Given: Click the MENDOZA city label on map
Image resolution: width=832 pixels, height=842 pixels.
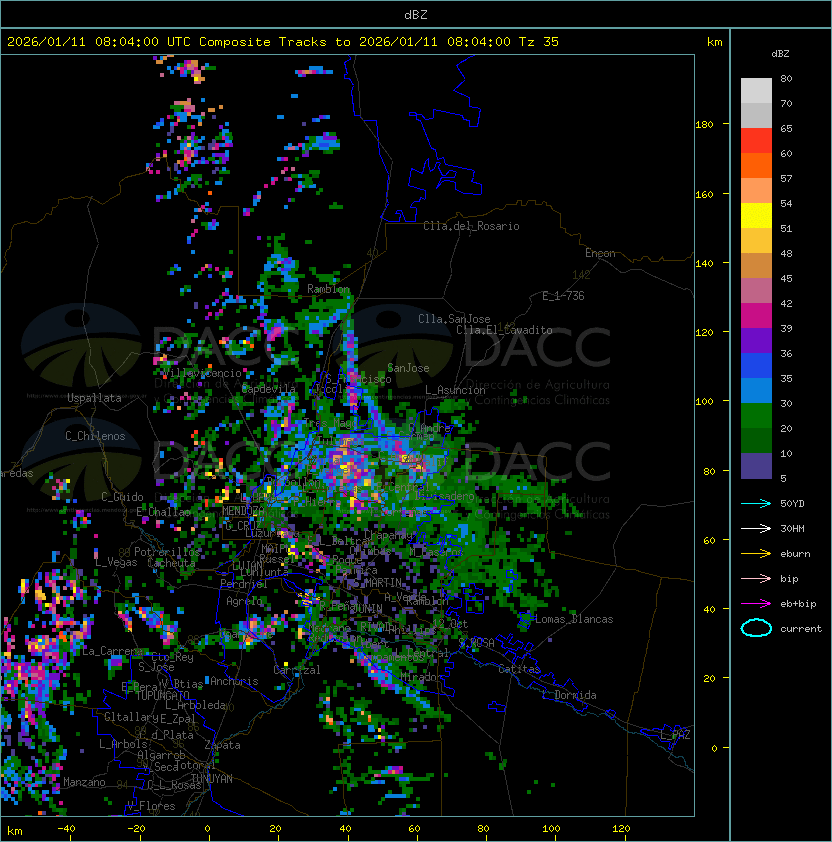Looking at the screenshot, I should tap(243, 510).
